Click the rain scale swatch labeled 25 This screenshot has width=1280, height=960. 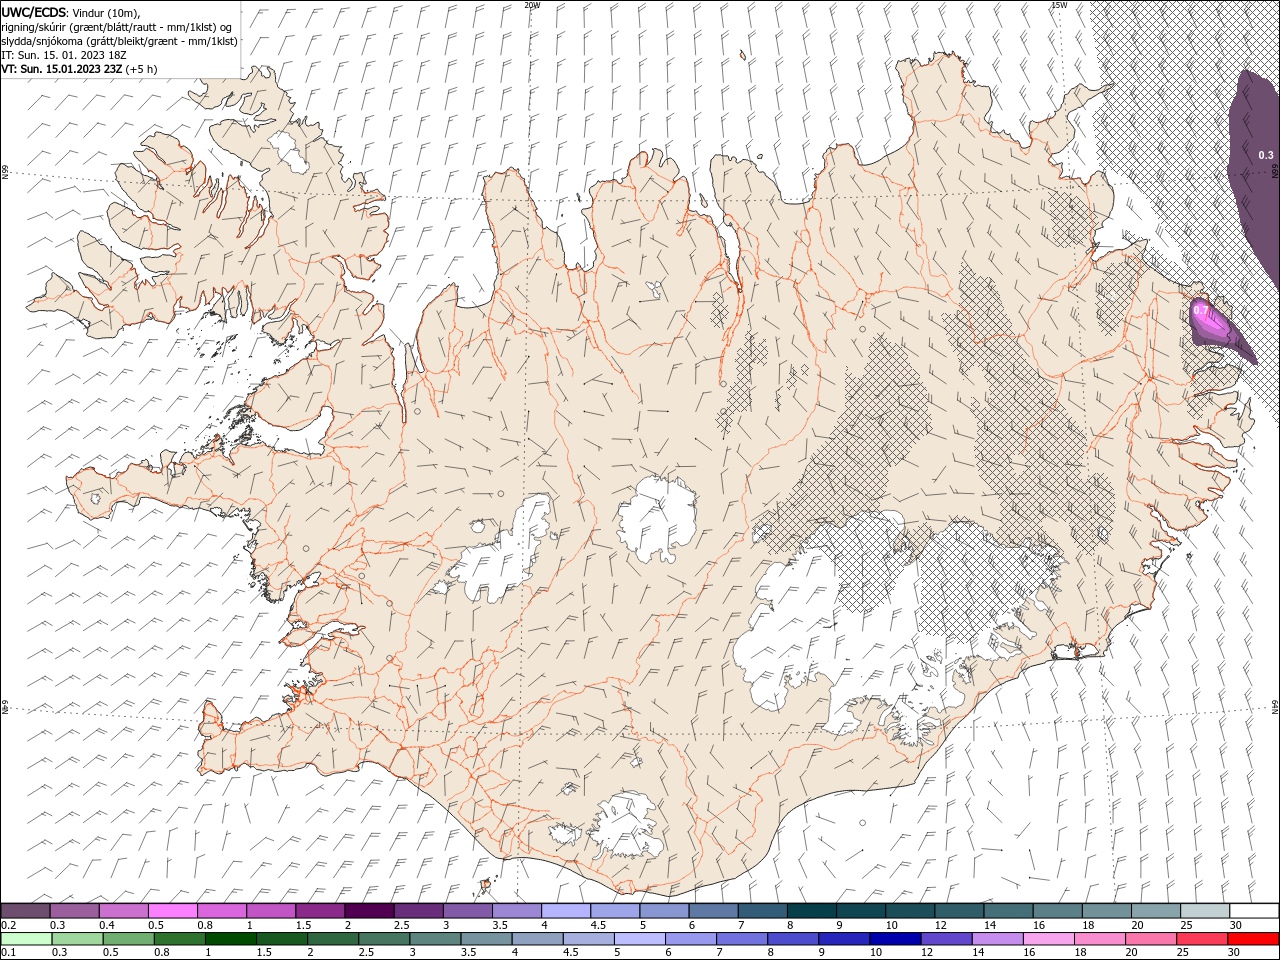click(x=1203, y=939)
